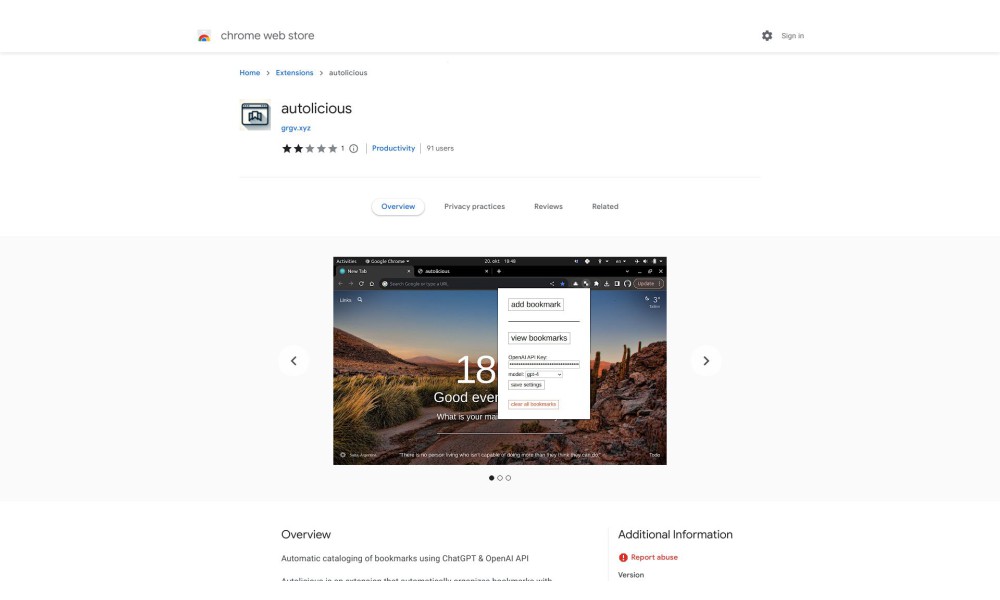Viewport: 1000px width, 600px height.
Task: Click the "91 users" text
Action: [440, 148]
